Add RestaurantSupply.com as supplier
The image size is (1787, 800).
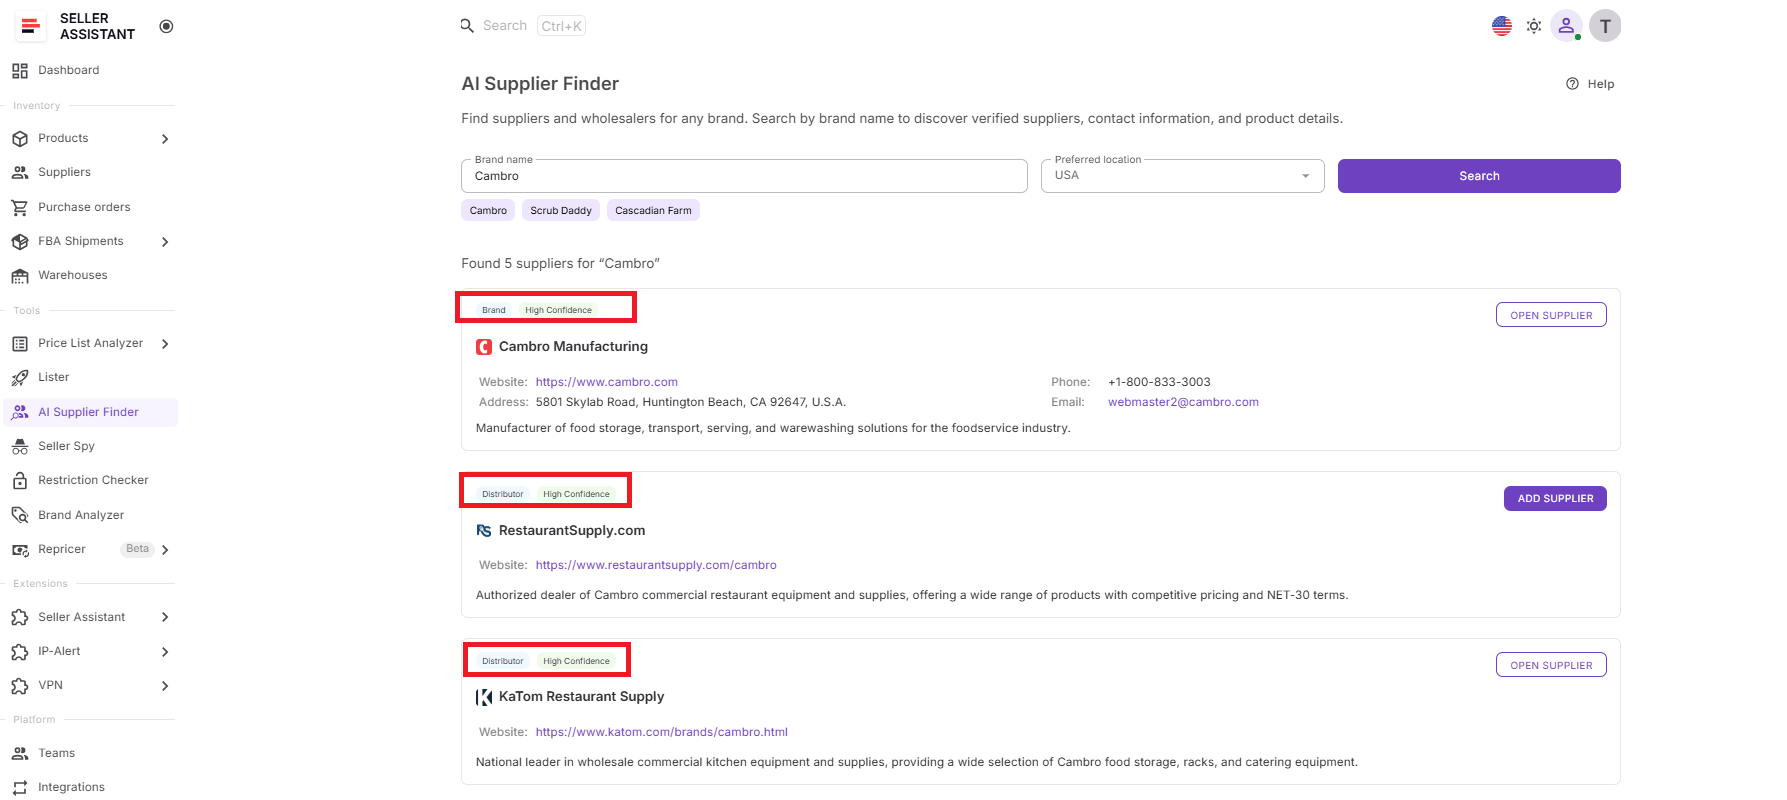[1555, 498]
